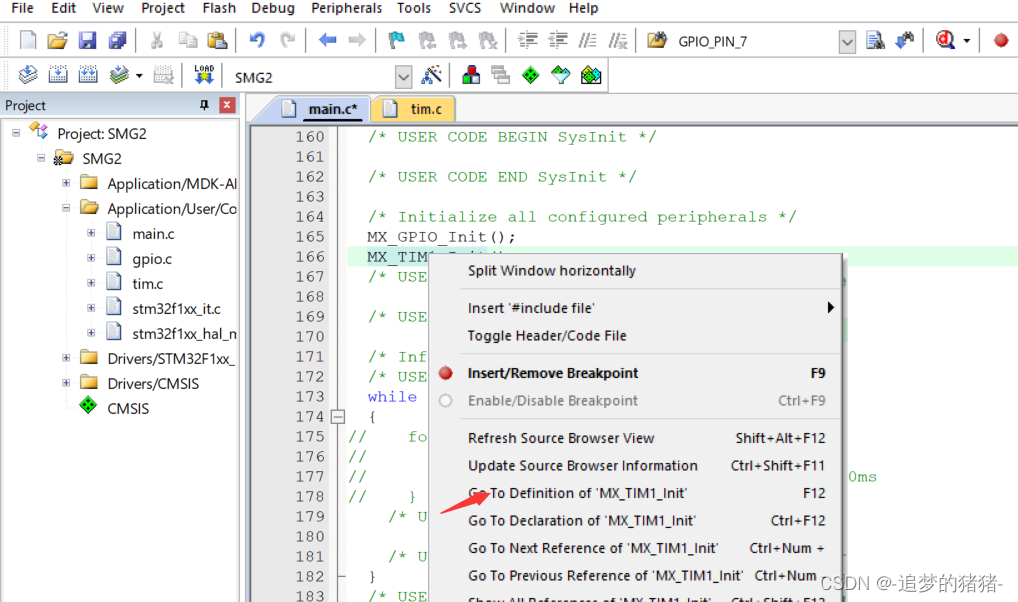Image resolution: width=1018 pixels, height=602 pixels.
Task: Click the Find icon beside GPIO_PIN_7 dropdown
Action: click(x=875, y=40)
